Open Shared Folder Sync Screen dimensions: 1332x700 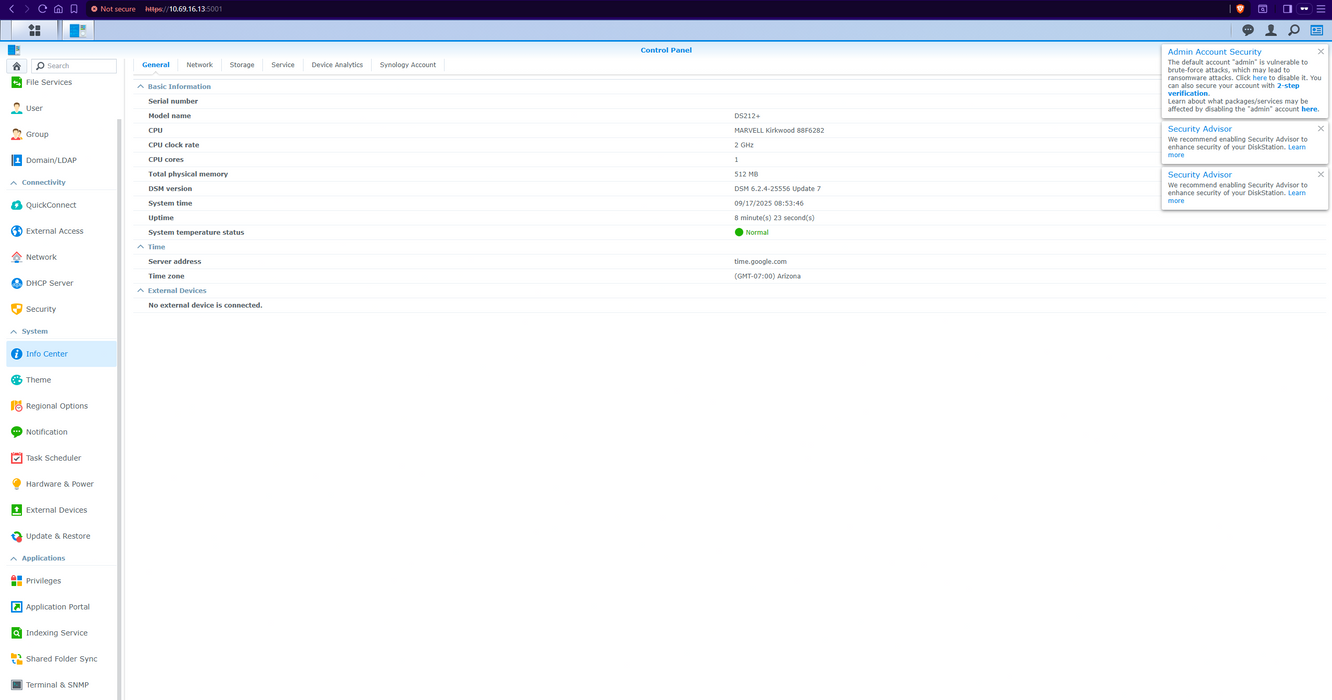61,659
